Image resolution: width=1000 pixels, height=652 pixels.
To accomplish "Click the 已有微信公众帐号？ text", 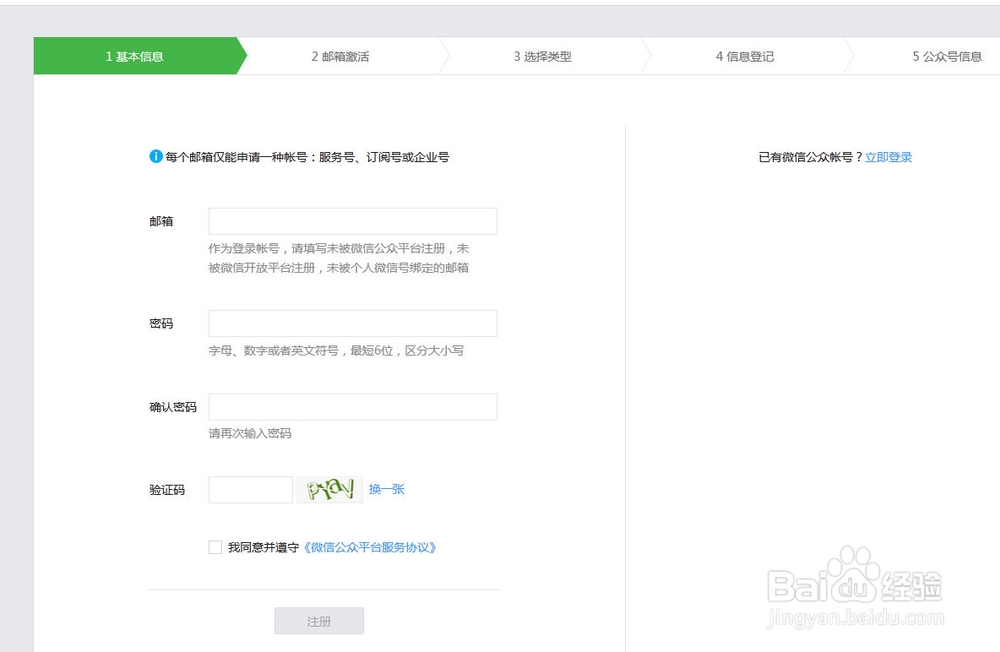I will [811, 157].
